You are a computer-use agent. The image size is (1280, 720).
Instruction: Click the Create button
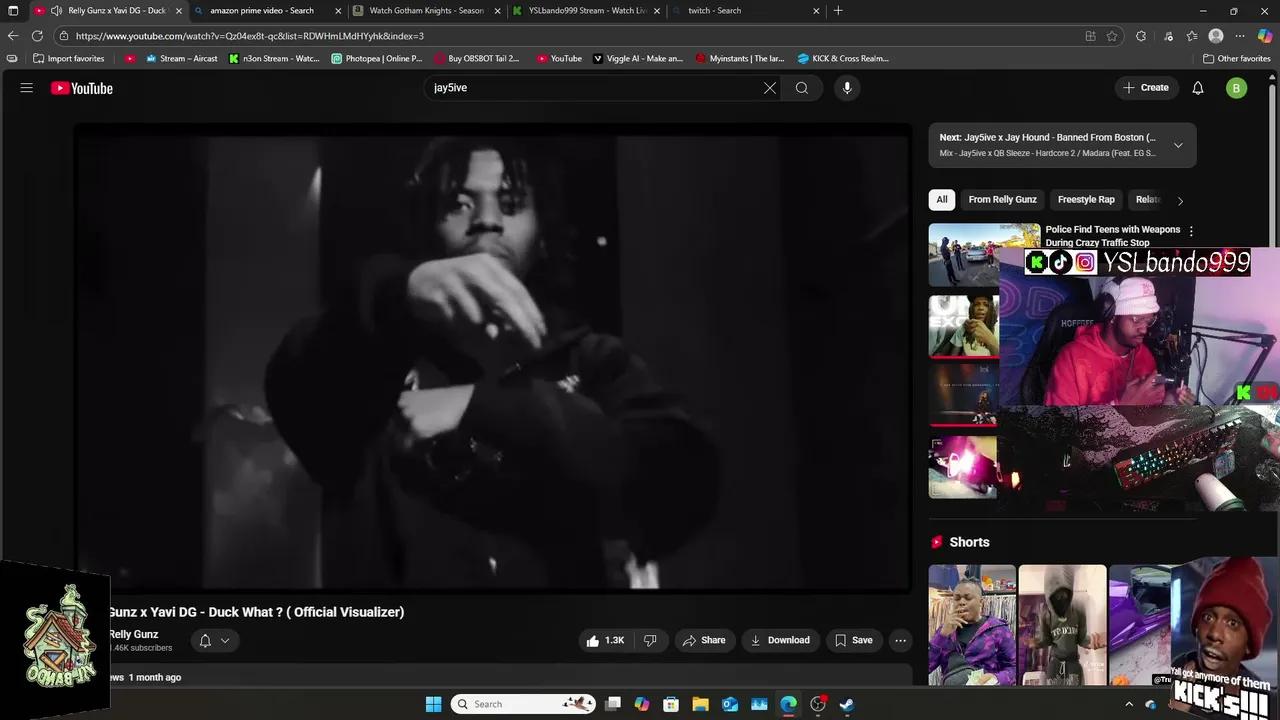coord(1146,88)
